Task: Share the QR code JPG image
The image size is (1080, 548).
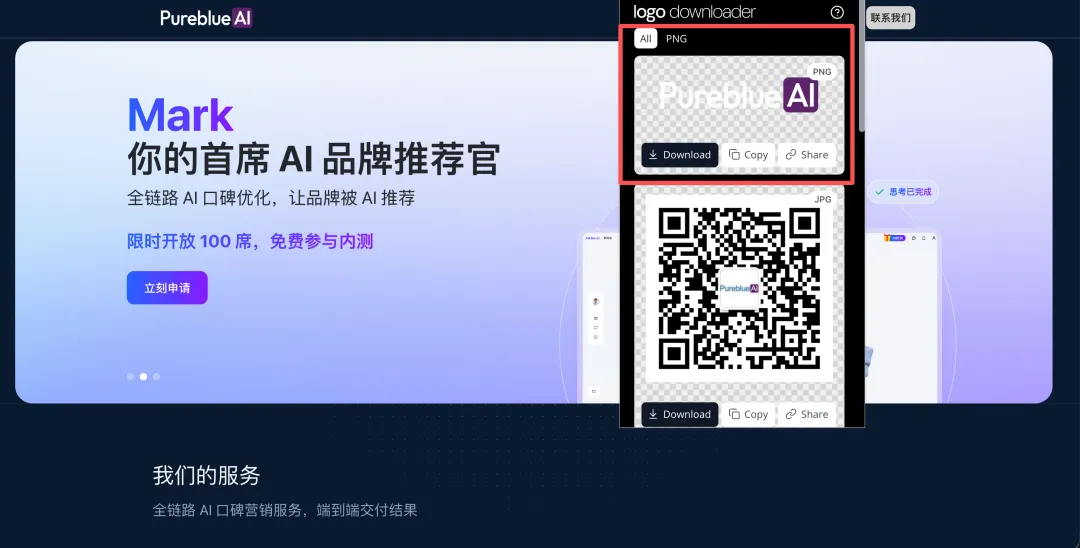Action: coord(807,414)
